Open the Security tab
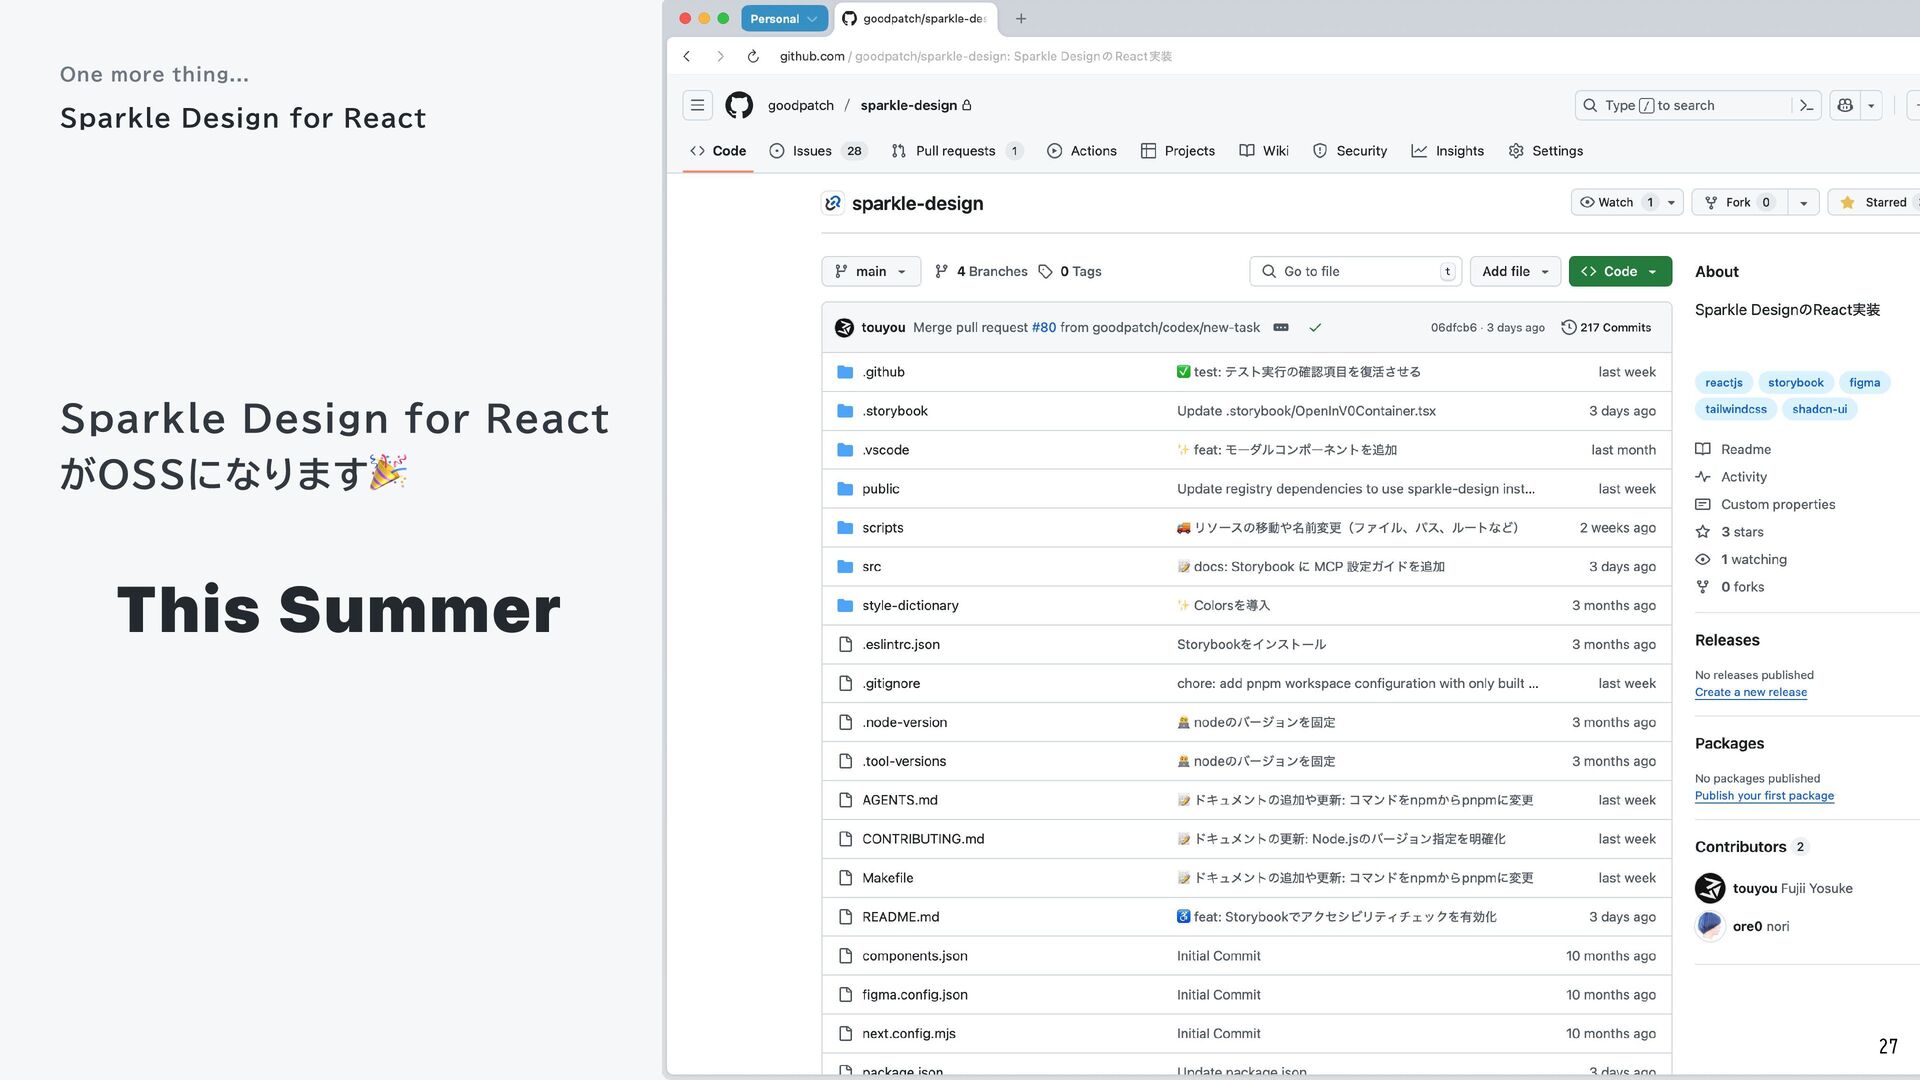This screenshot has width=1920, height=1080. coord(1349,151)
